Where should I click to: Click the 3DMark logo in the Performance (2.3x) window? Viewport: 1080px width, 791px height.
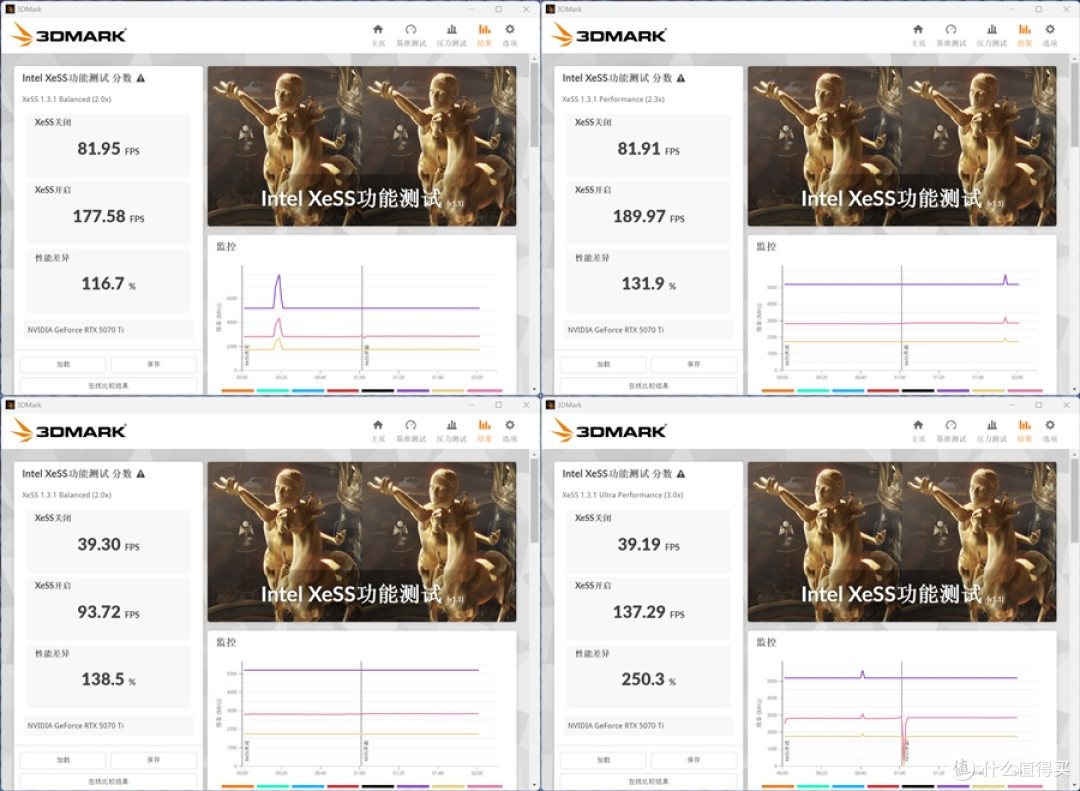(x=610, y=34)
